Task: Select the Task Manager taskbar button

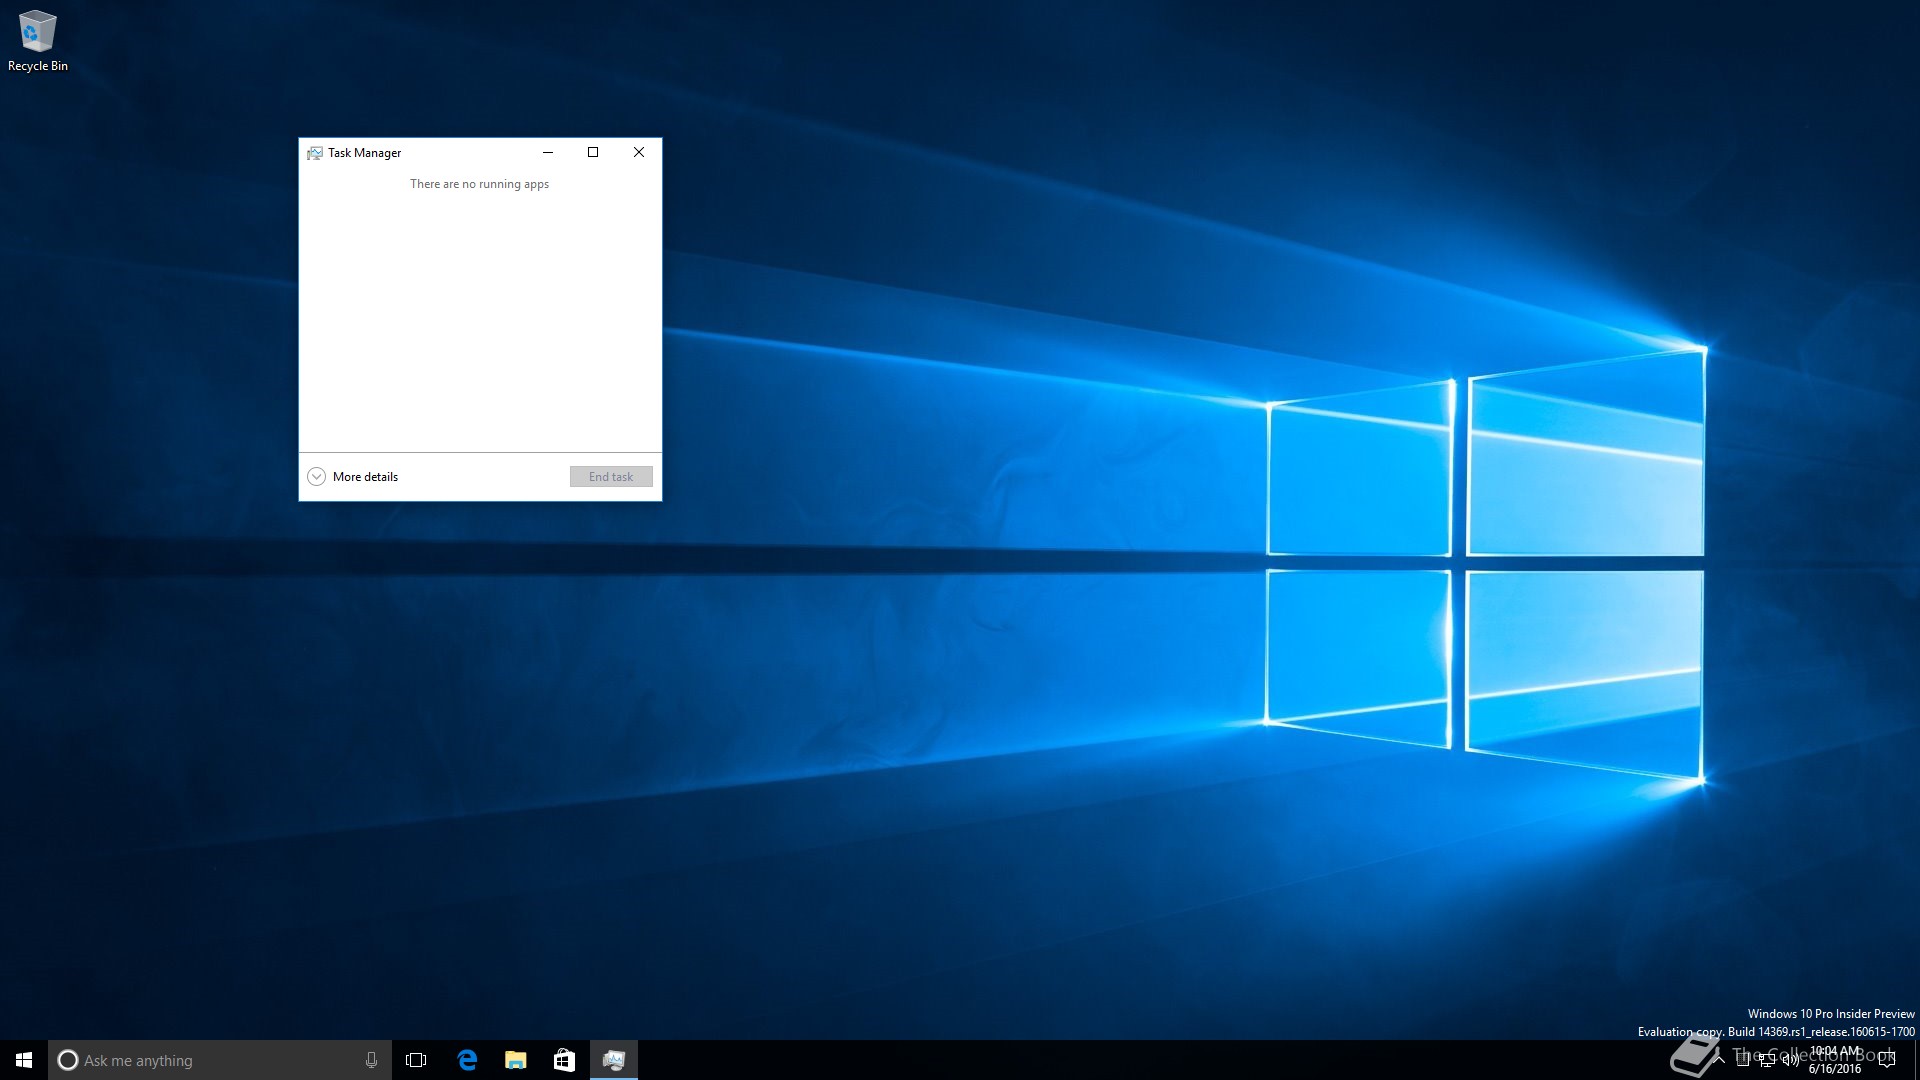Action: click(614, 1060)
